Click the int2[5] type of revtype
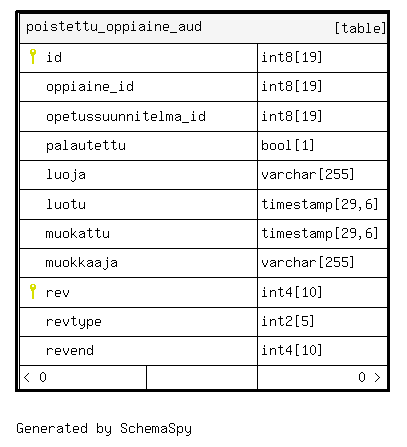 point(288,321)
